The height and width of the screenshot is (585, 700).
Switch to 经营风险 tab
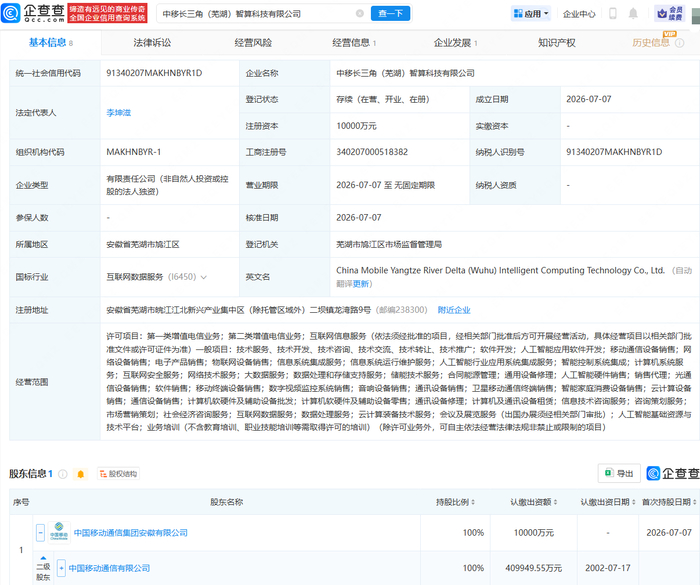(x=253, y=43)
